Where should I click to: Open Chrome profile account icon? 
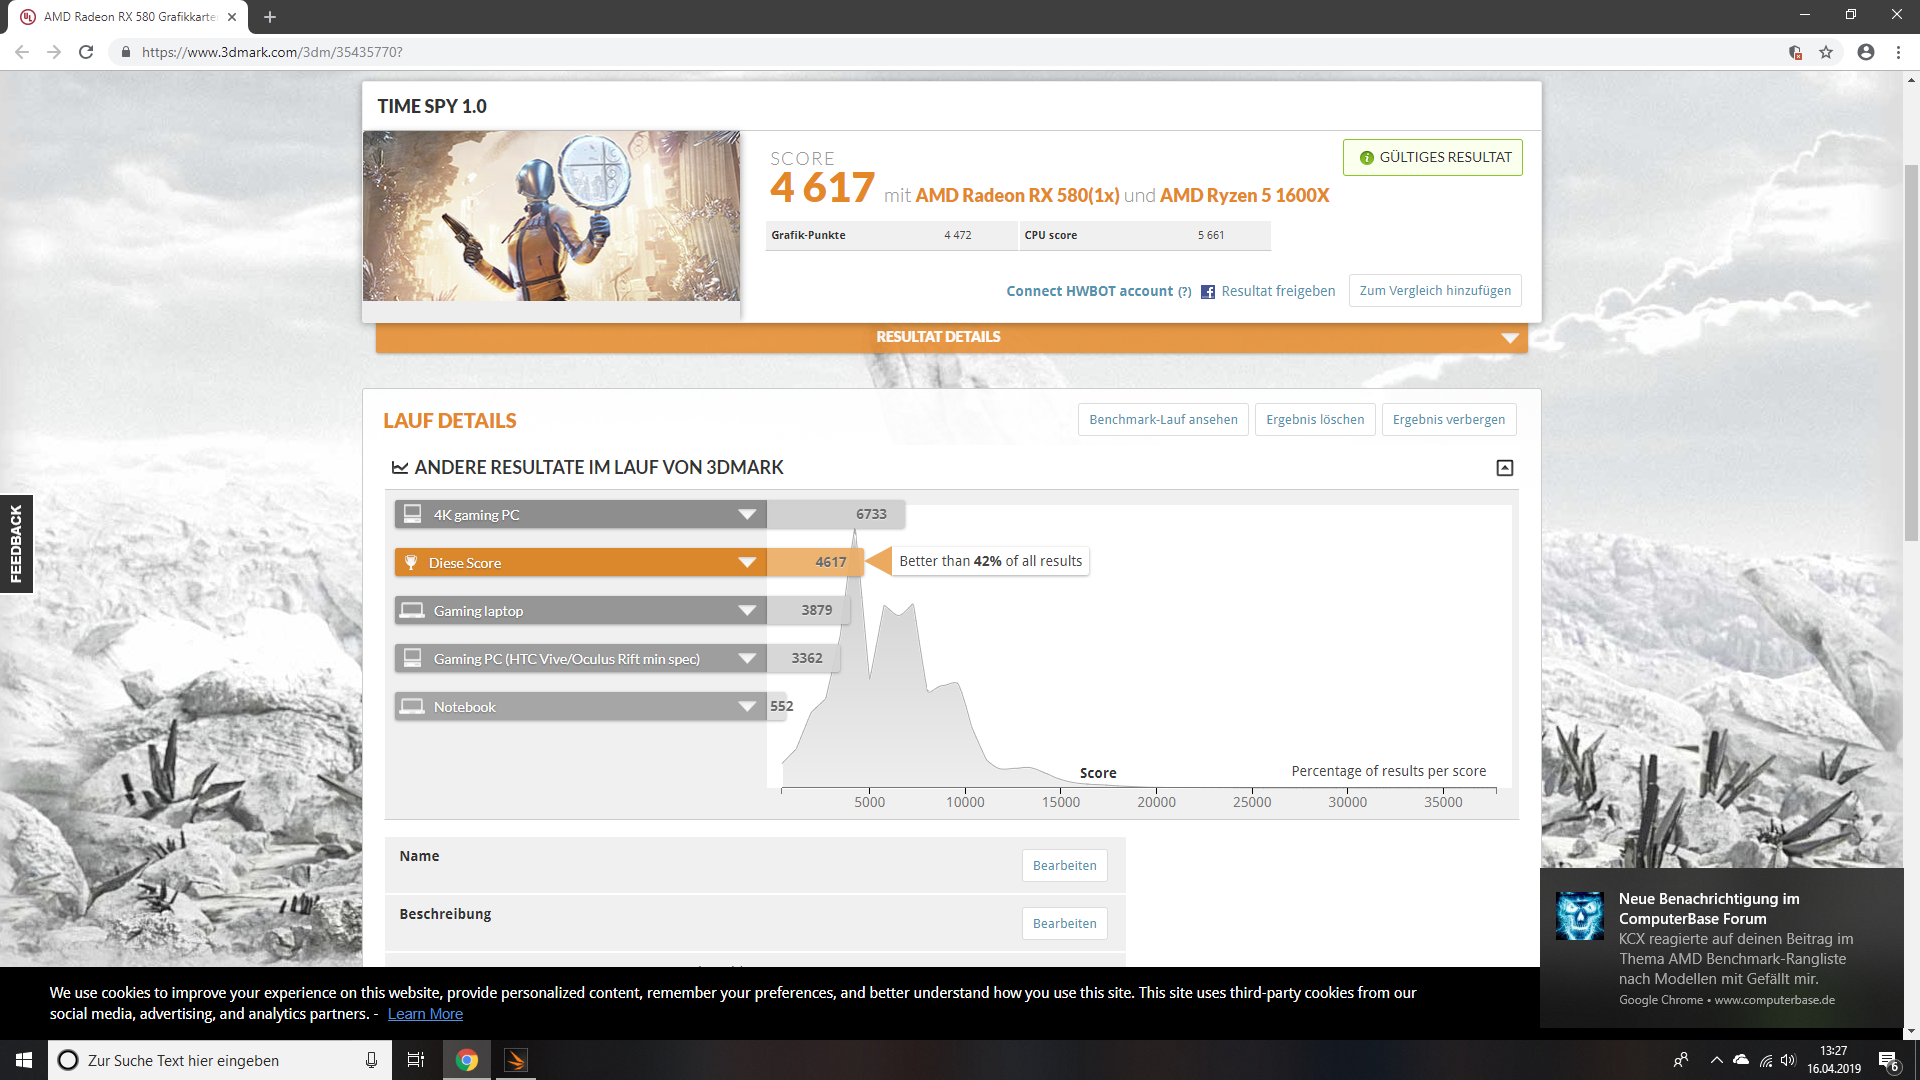[x=1865, y=52]
